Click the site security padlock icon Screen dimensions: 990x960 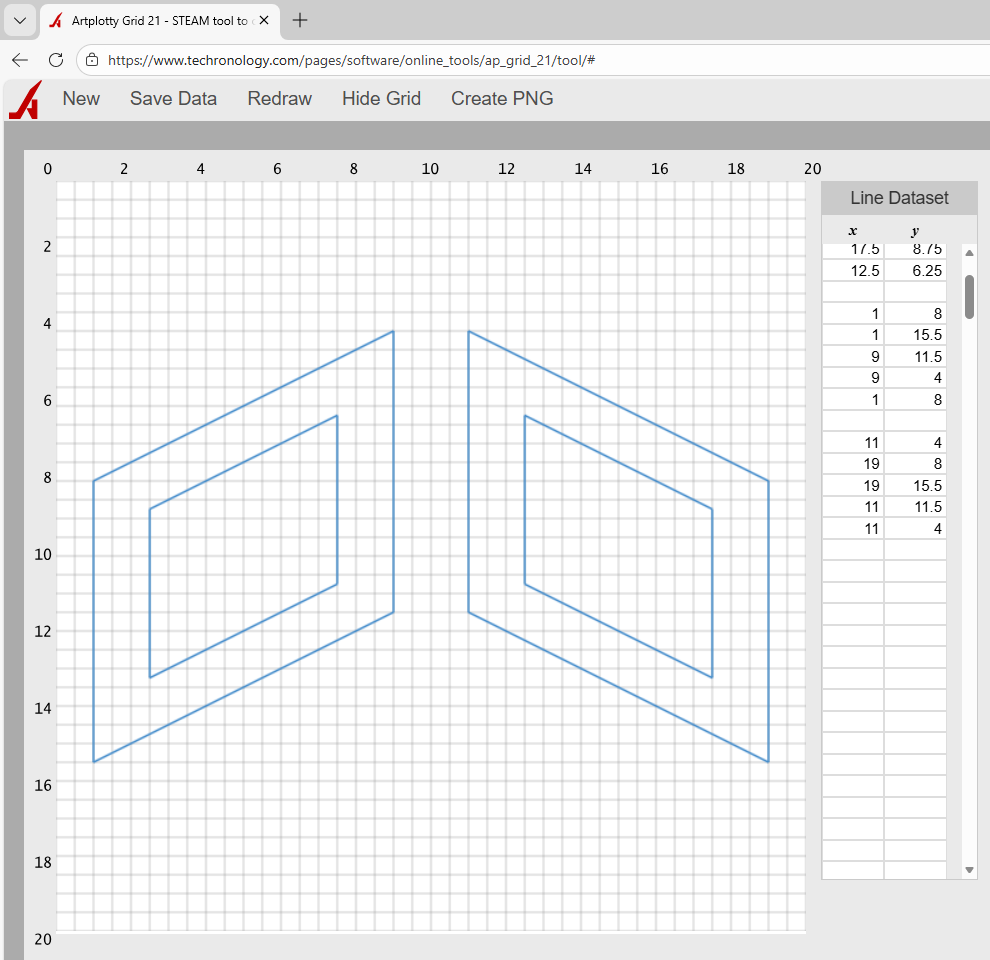point(91,60)
